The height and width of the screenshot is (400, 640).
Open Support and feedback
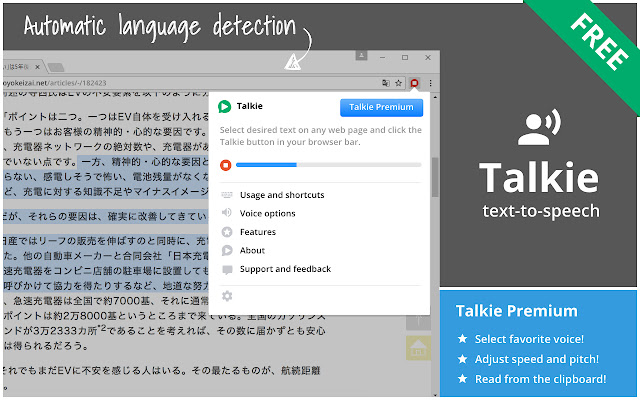click(x=285, y=269)
